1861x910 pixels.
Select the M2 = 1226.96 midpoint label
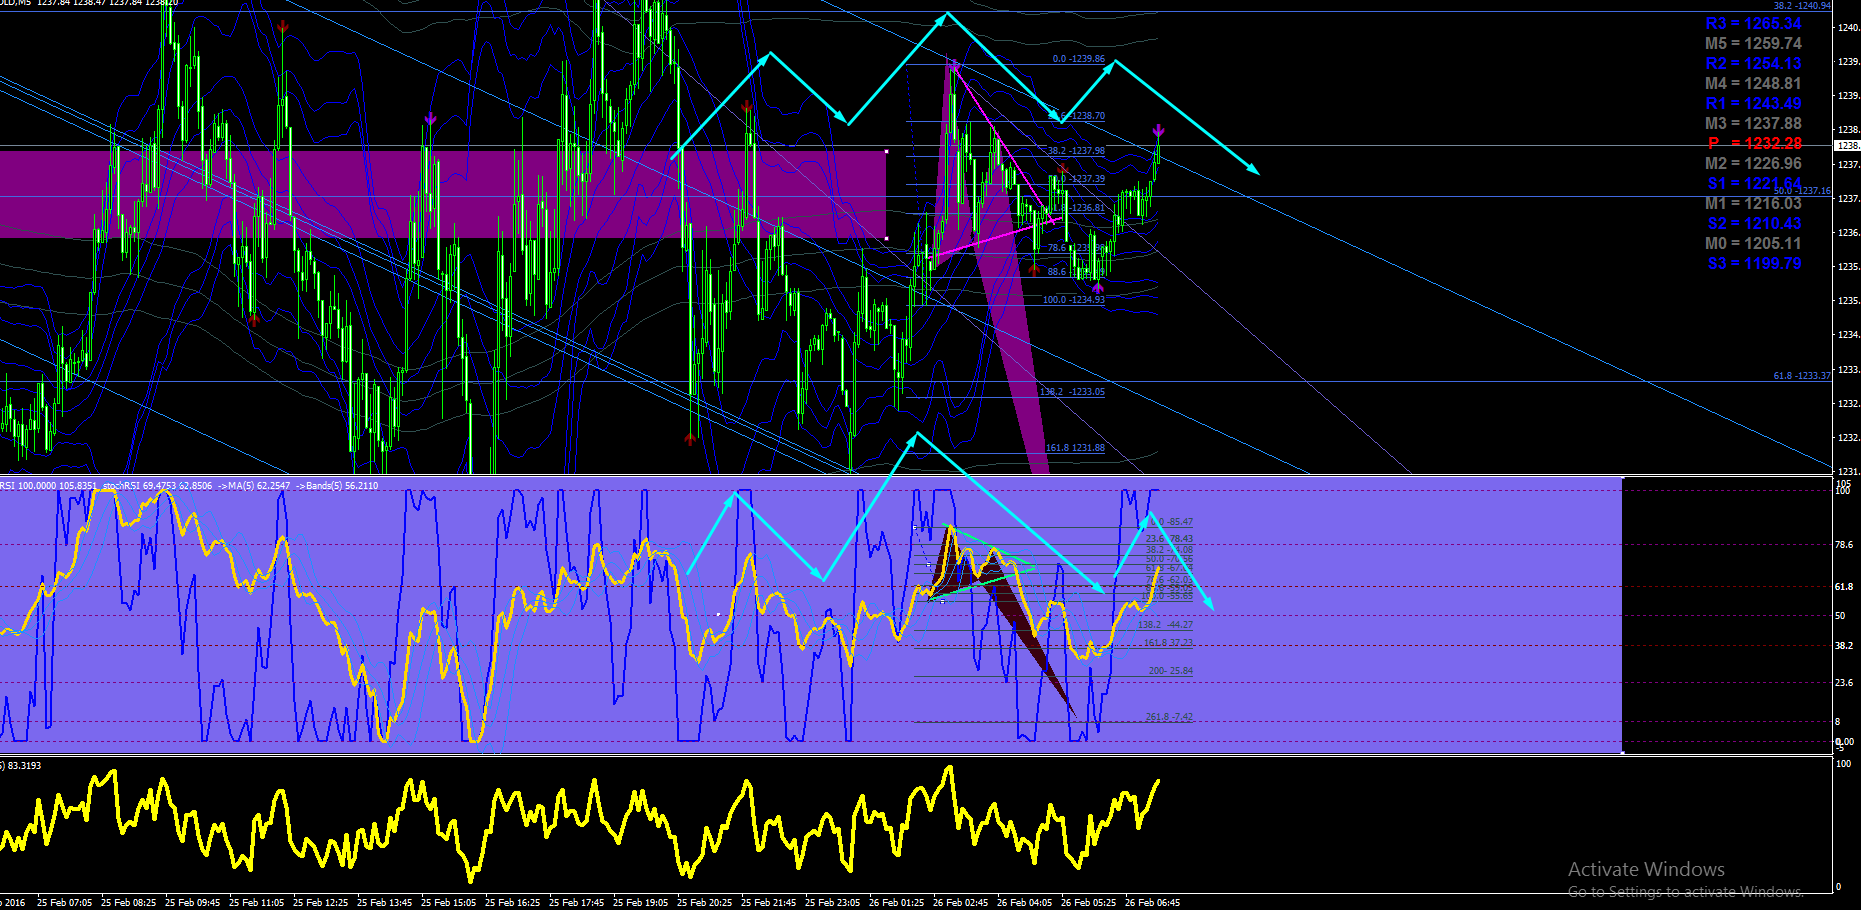tap(1753, 164)
